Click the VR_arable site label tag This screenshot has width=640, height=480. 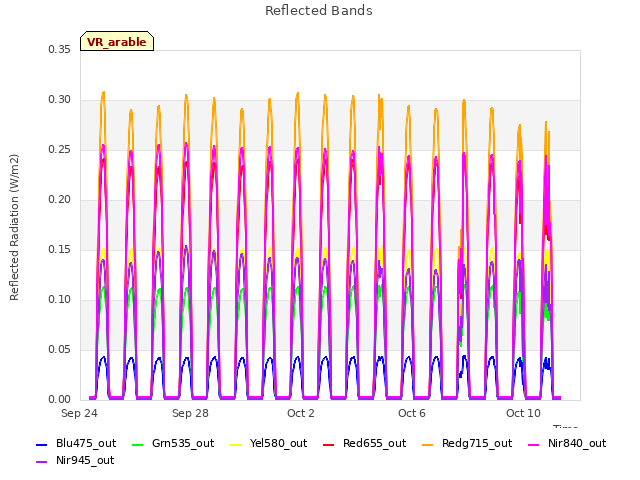(117, 41)
